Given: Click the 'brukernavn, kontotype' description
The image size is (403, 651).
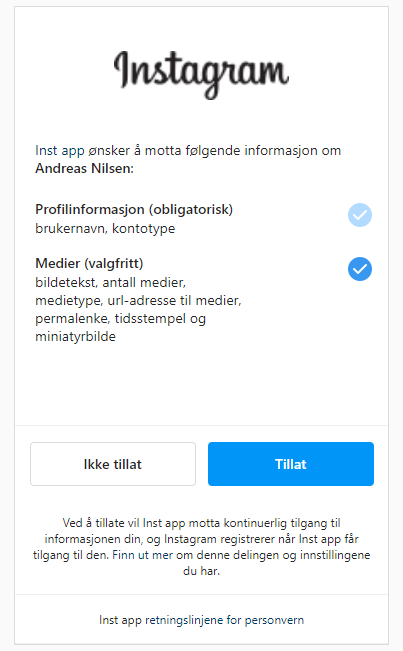Looking at the screenshot, I should click(x=105, y=228).
